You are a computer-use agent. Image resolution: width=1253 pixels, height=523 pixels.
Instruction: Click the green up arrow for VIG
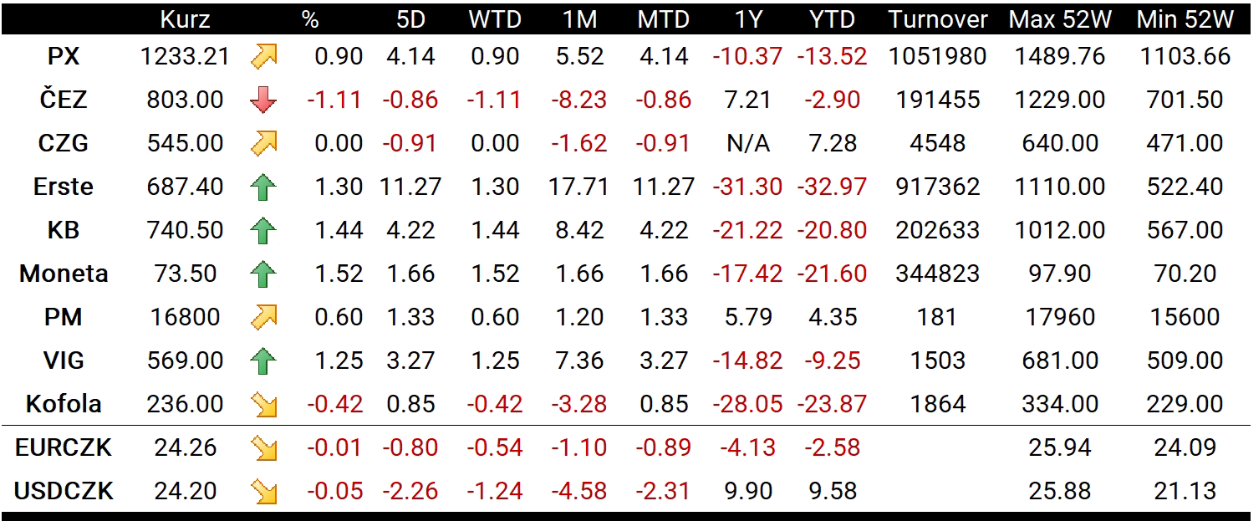coord(264,361)
